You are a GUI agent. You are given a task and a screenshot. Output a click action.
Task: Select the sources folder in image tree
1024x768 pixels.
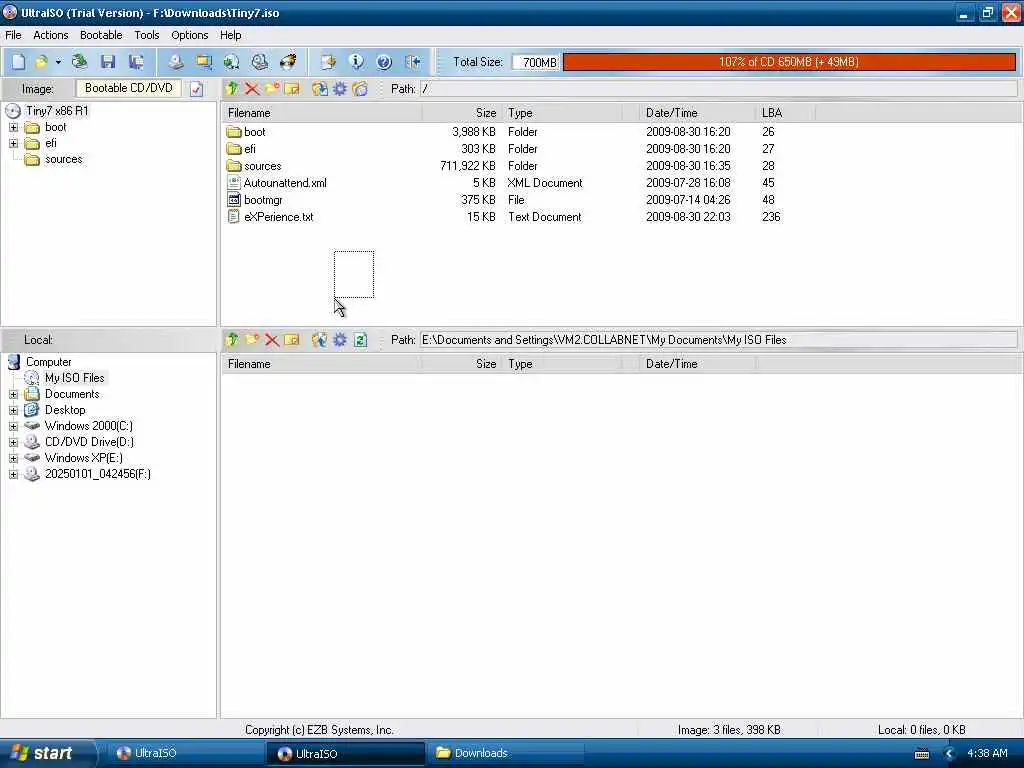(63, 159)
